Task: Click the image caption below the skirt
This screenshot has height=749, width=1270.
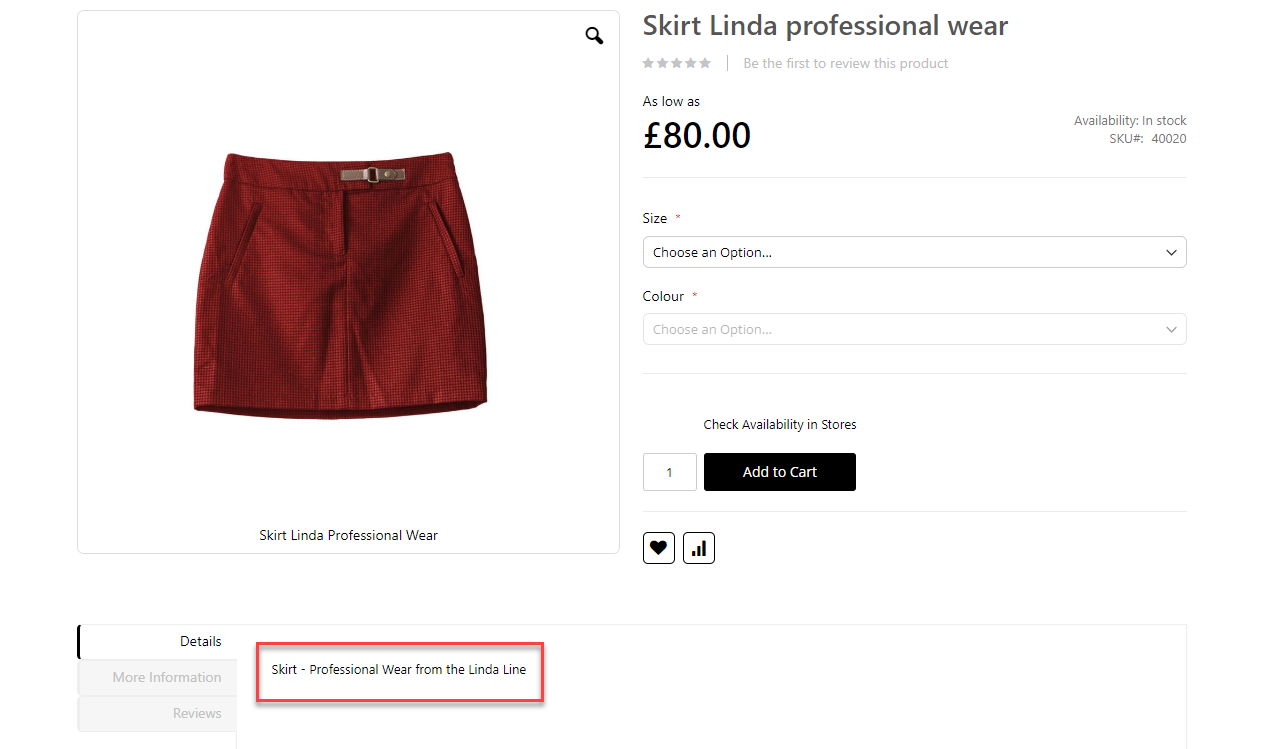Action: coord(348,535)
